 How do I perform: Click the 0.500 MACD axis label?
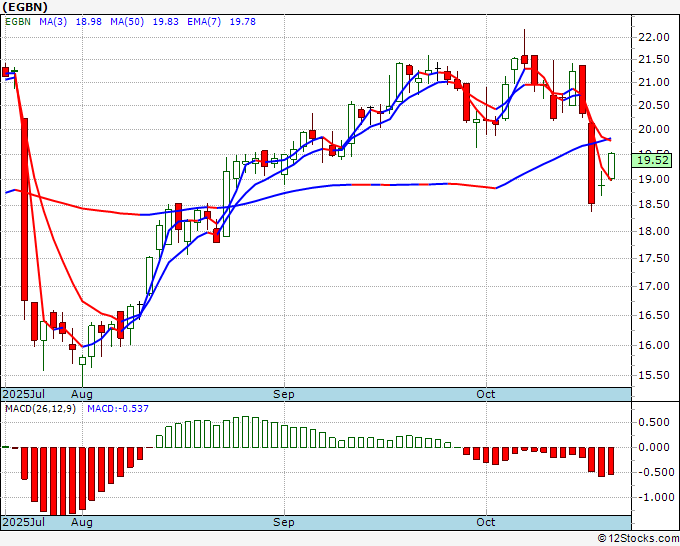click(x=654, y=423)
